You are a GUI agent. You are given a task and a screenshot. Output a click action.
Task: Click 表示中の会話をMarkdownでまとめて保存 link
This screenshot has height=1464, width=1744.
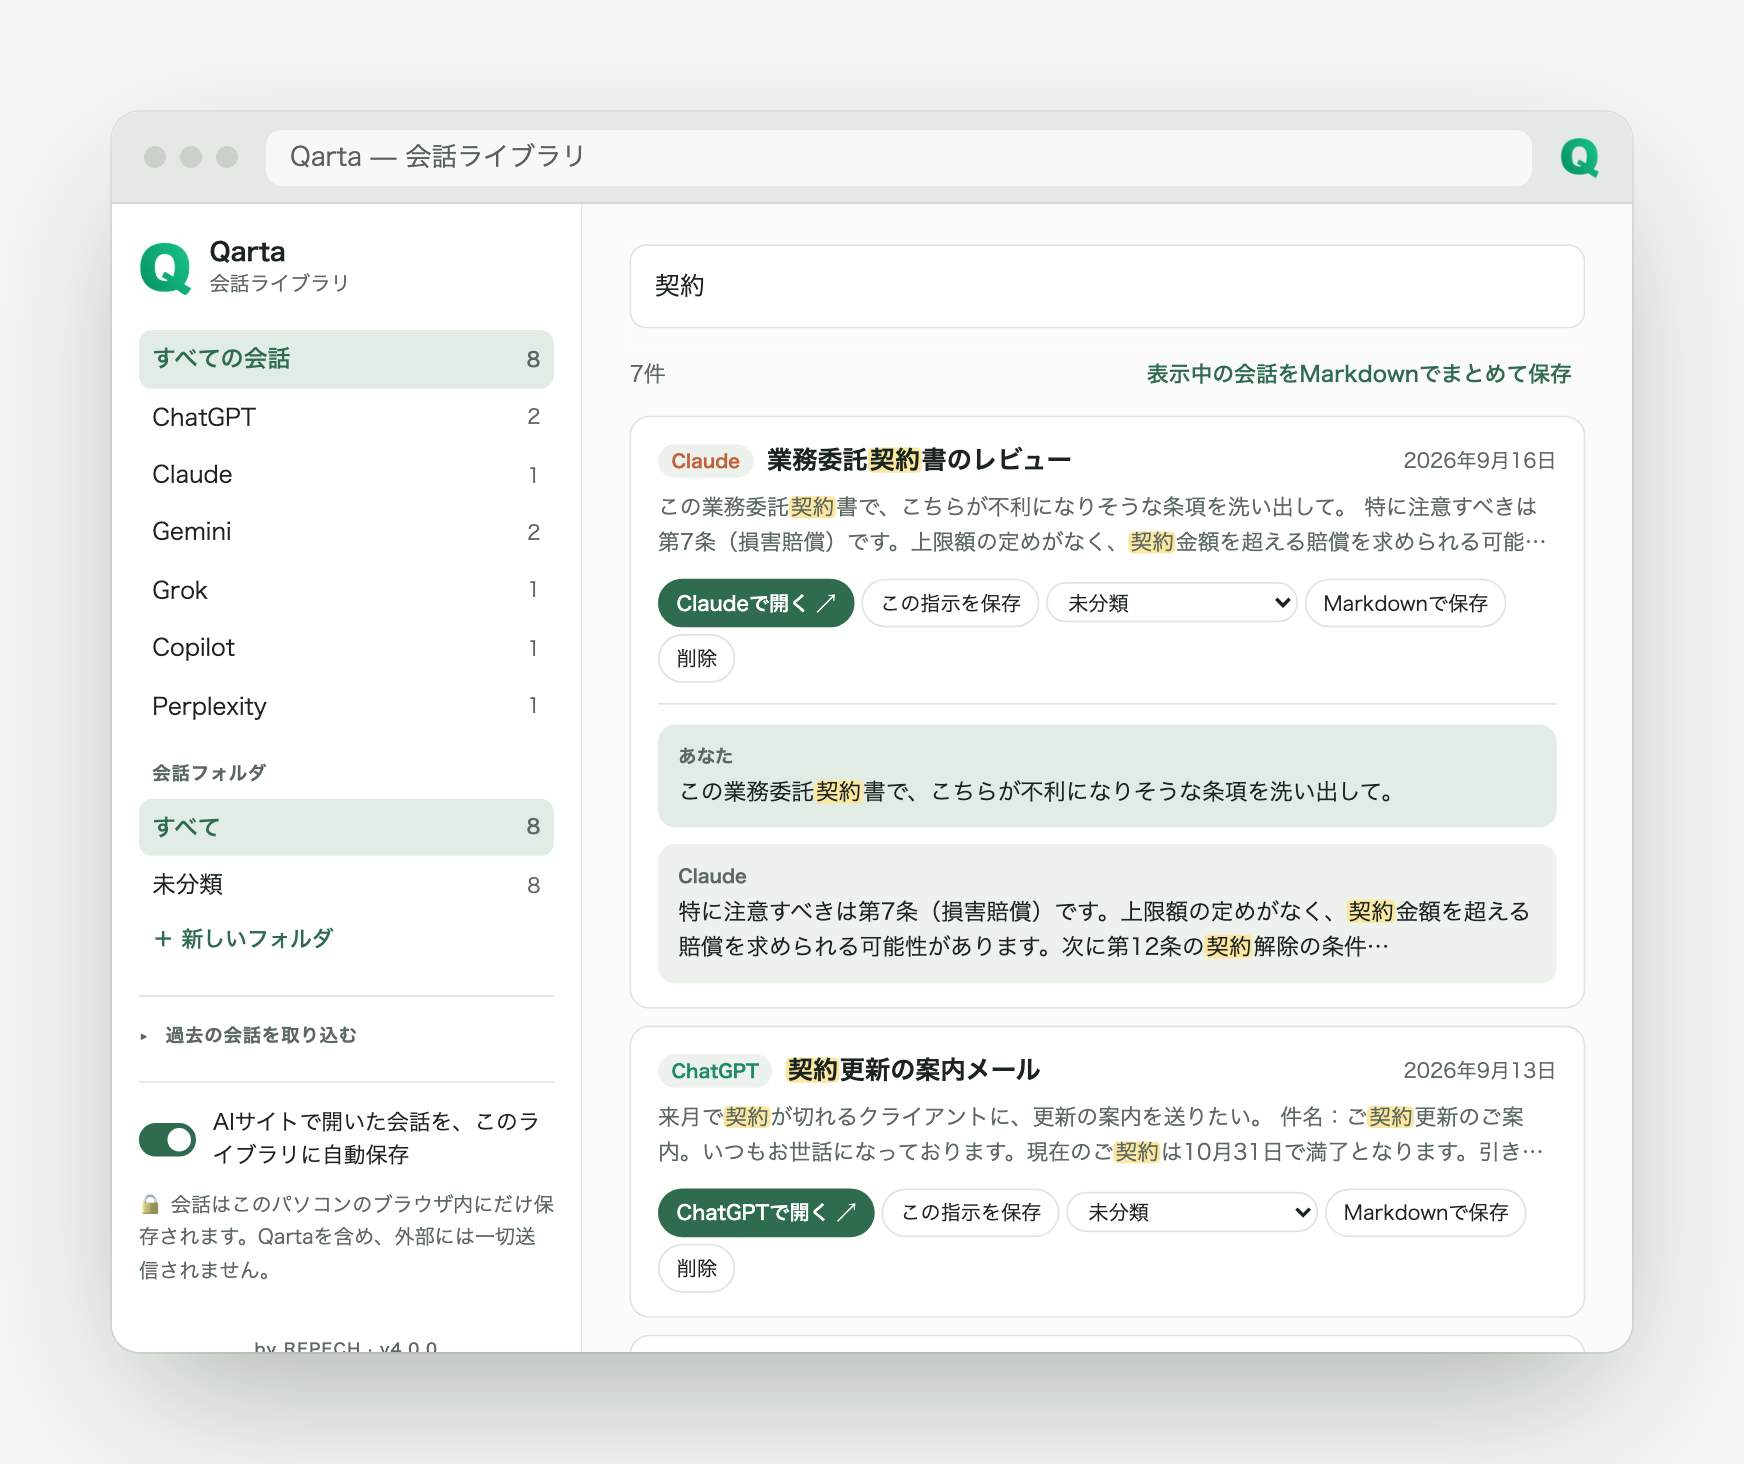[1358, 374]
